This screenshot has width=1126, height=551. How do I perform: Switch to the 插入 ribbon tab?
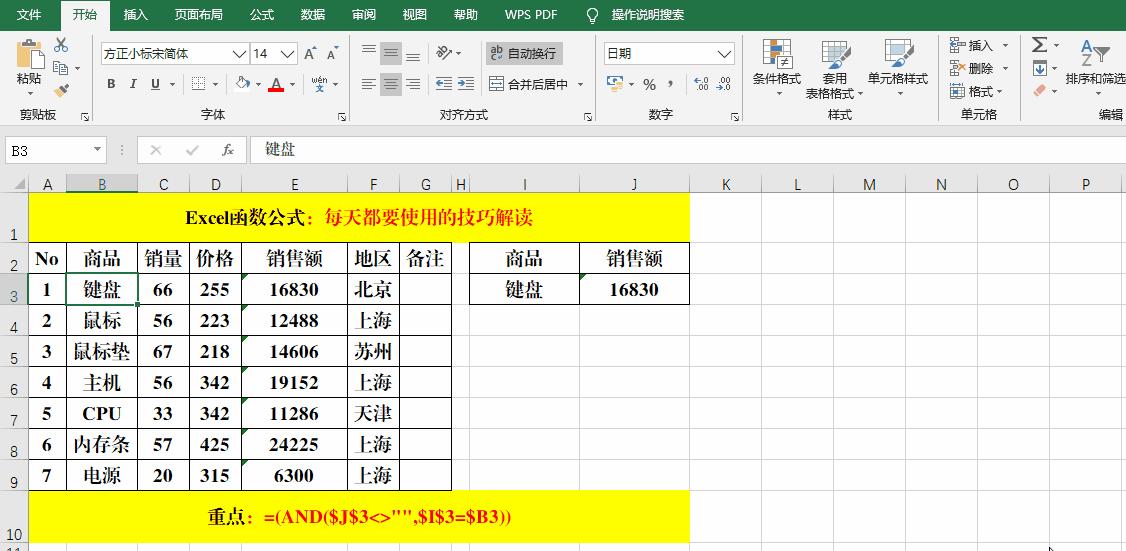136,14
